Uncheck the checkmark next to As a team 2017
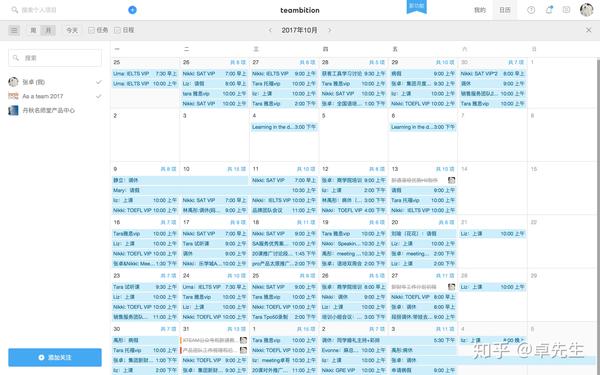The image size is (600, 375). [99, 96]
